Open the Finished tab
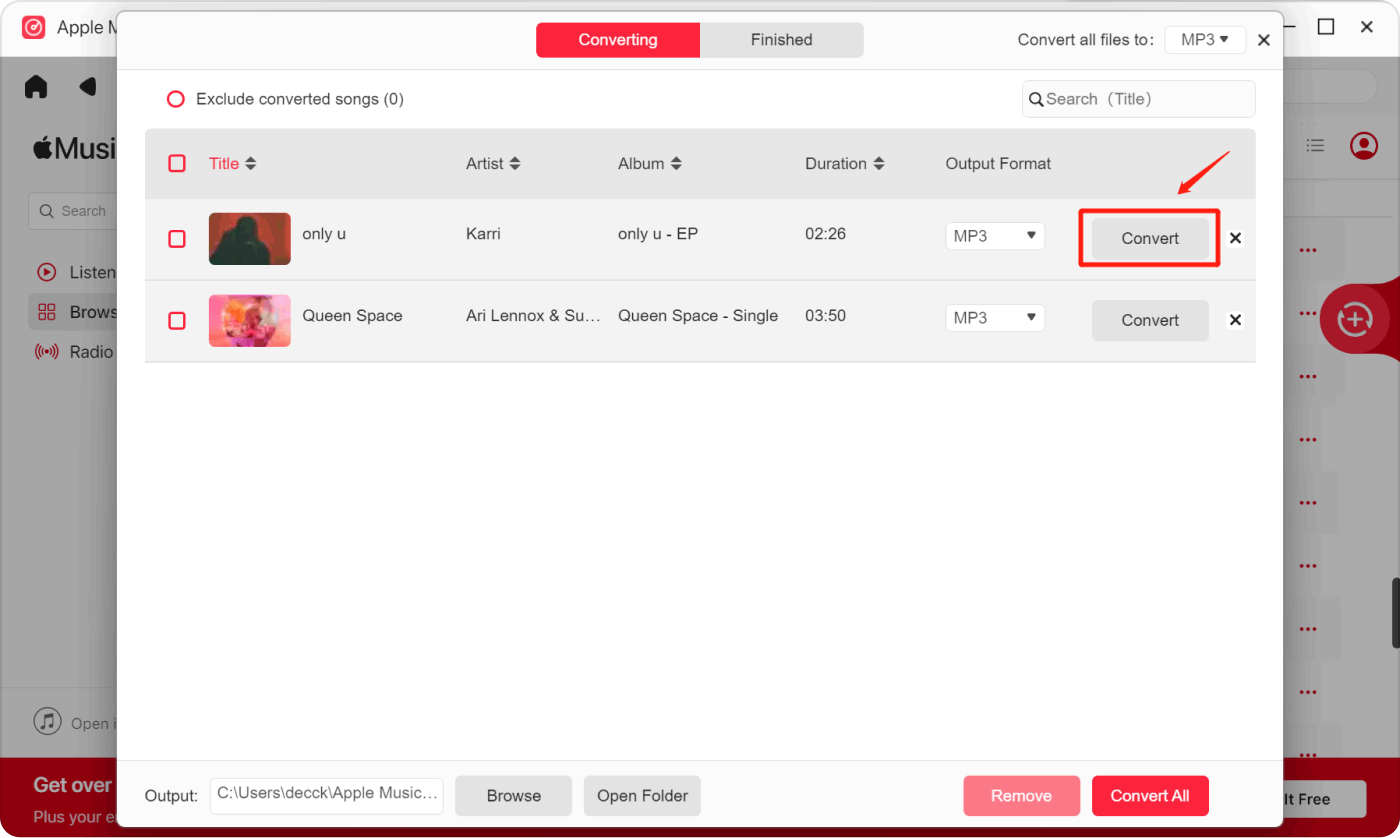 tap(781, 40)
